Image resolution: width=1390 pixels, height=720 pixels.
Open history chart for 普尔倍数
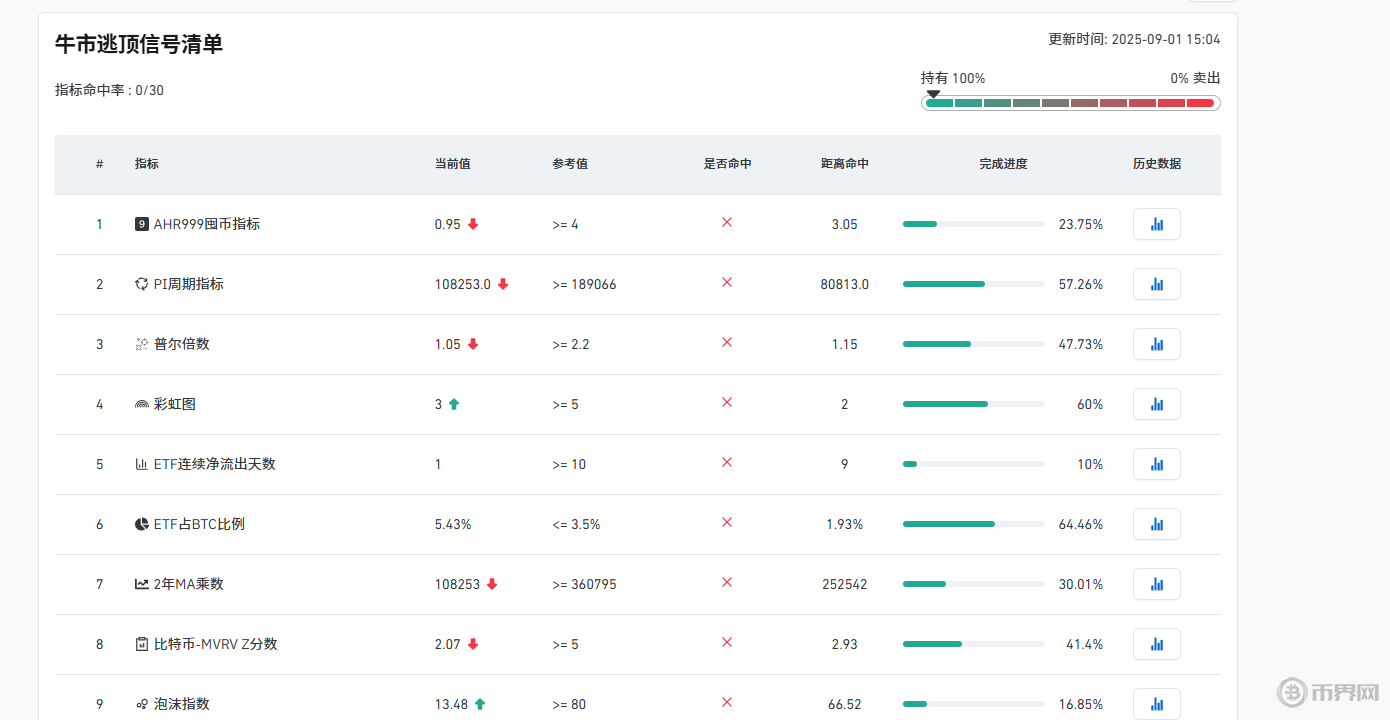[x=1156, y=344]
